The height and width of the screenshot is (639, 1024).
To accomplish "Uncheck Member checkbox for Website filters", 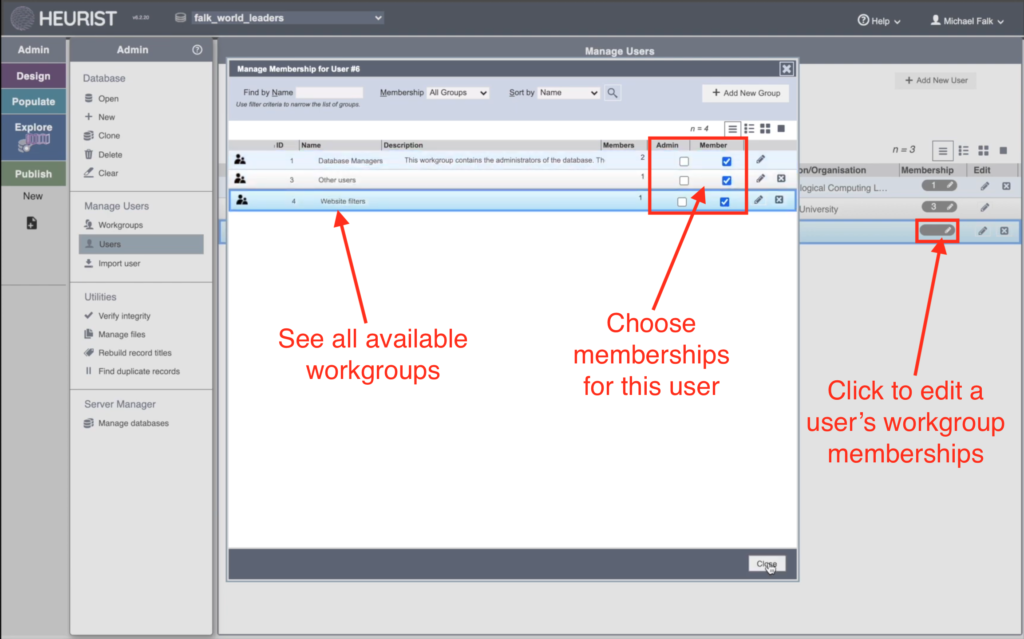I will click(x=724, y=202).
